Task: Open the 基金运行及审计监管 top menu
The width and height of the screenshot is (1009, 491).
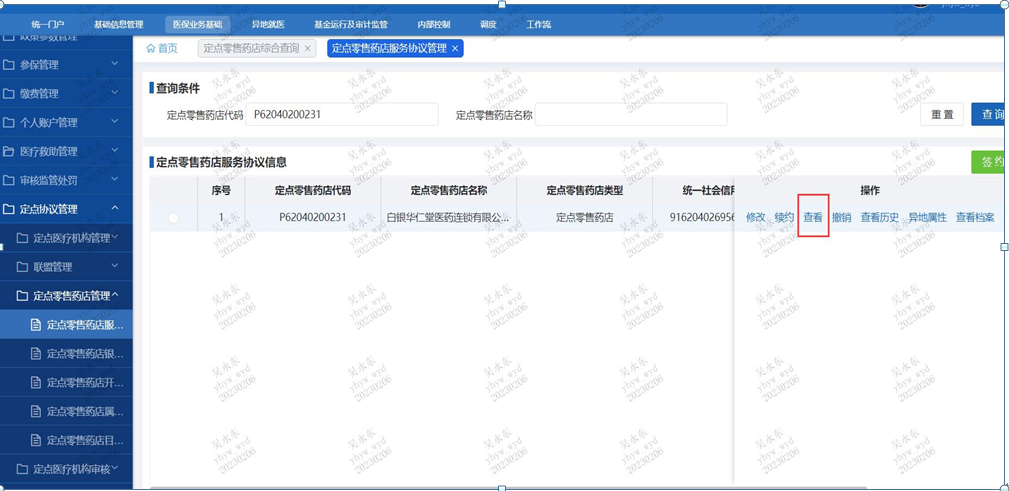Action: [351, 24]
